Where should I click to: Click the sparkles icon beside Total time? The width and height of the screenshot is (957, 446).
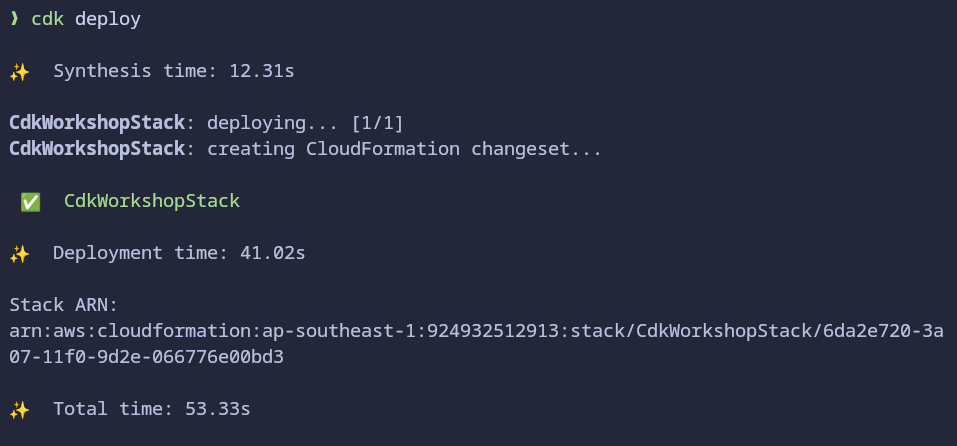pos(20,409)
